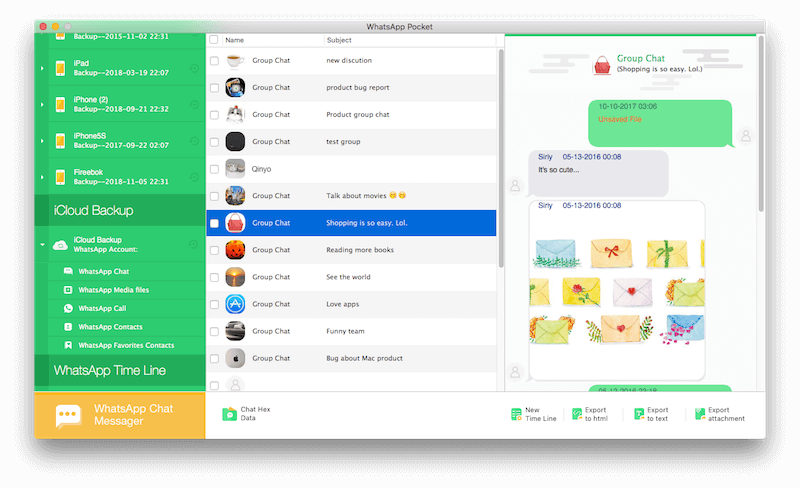The image size is (800, 488).
Task: Check the box for Product group chat
Action: 214,115
